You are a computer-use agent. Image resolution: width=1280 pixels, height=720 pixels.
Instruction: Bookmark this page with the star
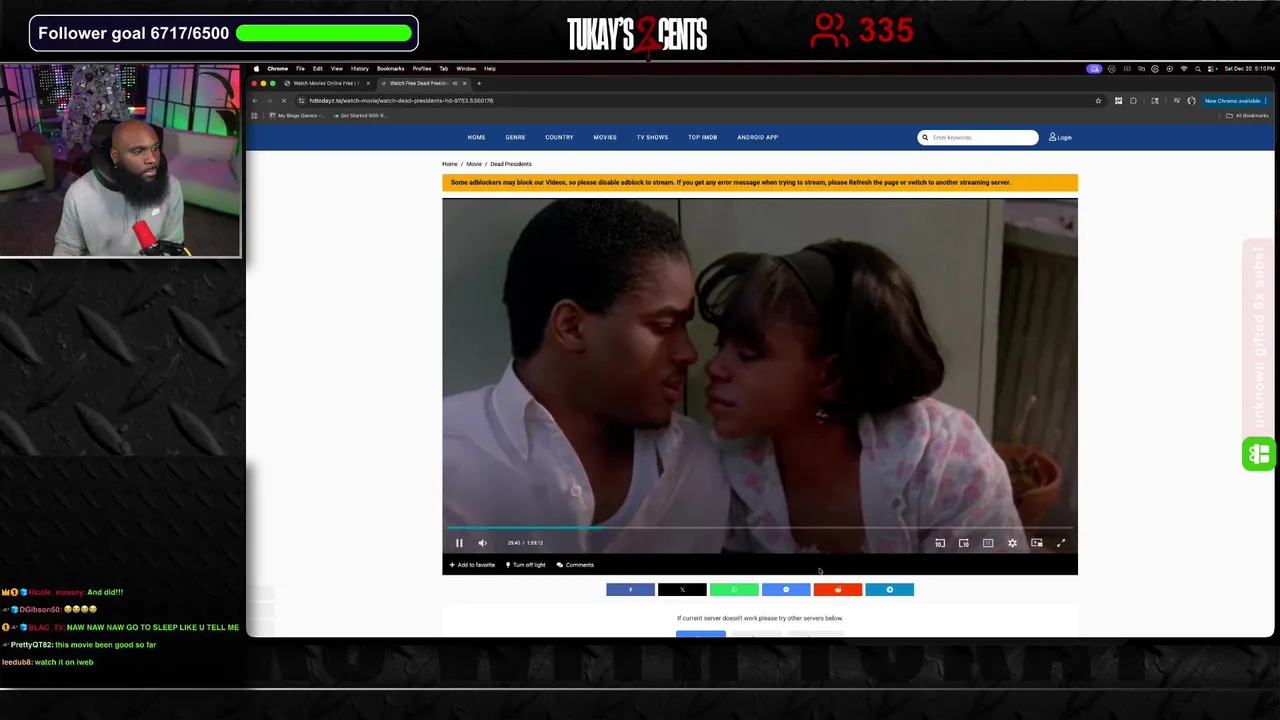[1098, 100]
